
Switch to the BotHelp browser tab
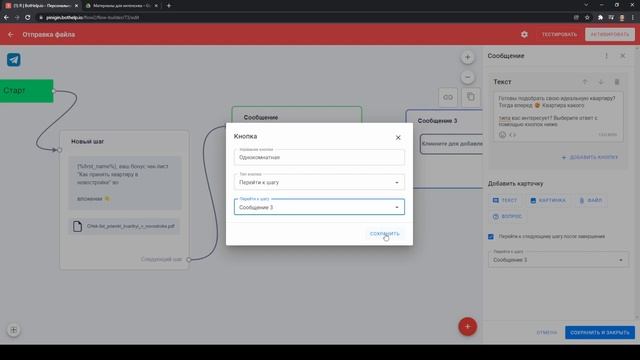pyautogui.click(x=41, y=6)
